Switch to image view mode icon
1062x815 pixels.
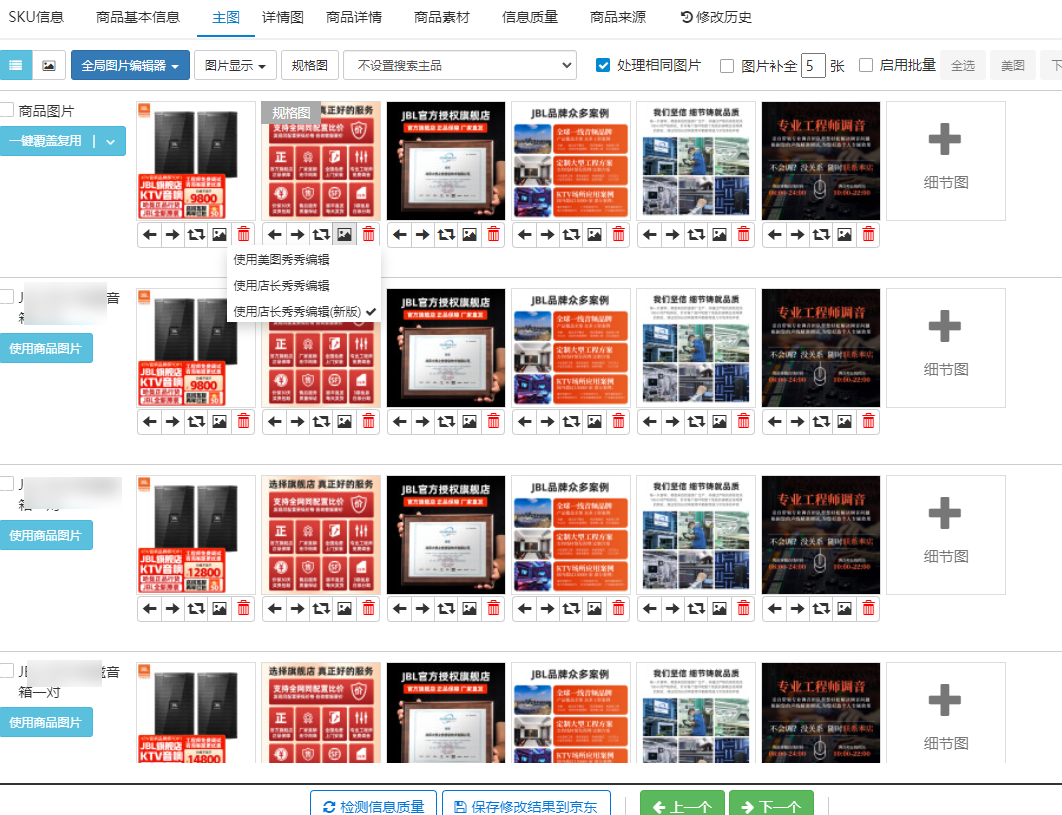49,66
